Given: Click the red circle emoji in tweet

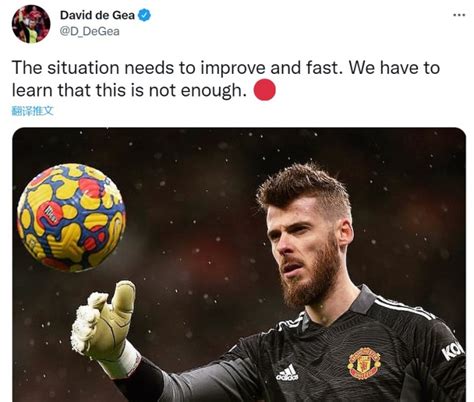Looking at the screenshot, I should [265, 90].
